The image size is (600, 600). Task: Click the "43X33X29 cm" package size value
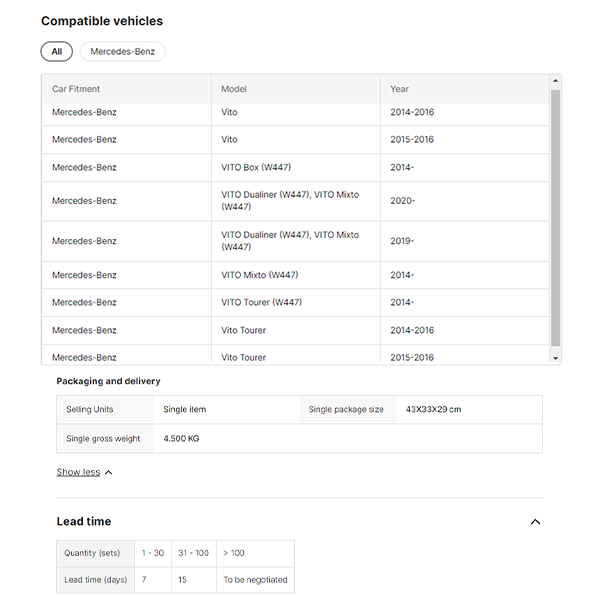click(x=433, y=409)
